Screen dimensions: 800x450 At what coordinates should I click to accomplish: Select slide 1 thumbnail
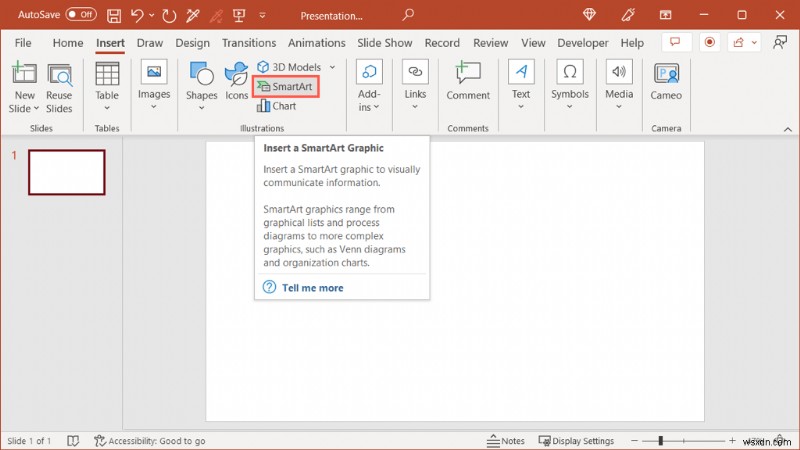(67, 172)
